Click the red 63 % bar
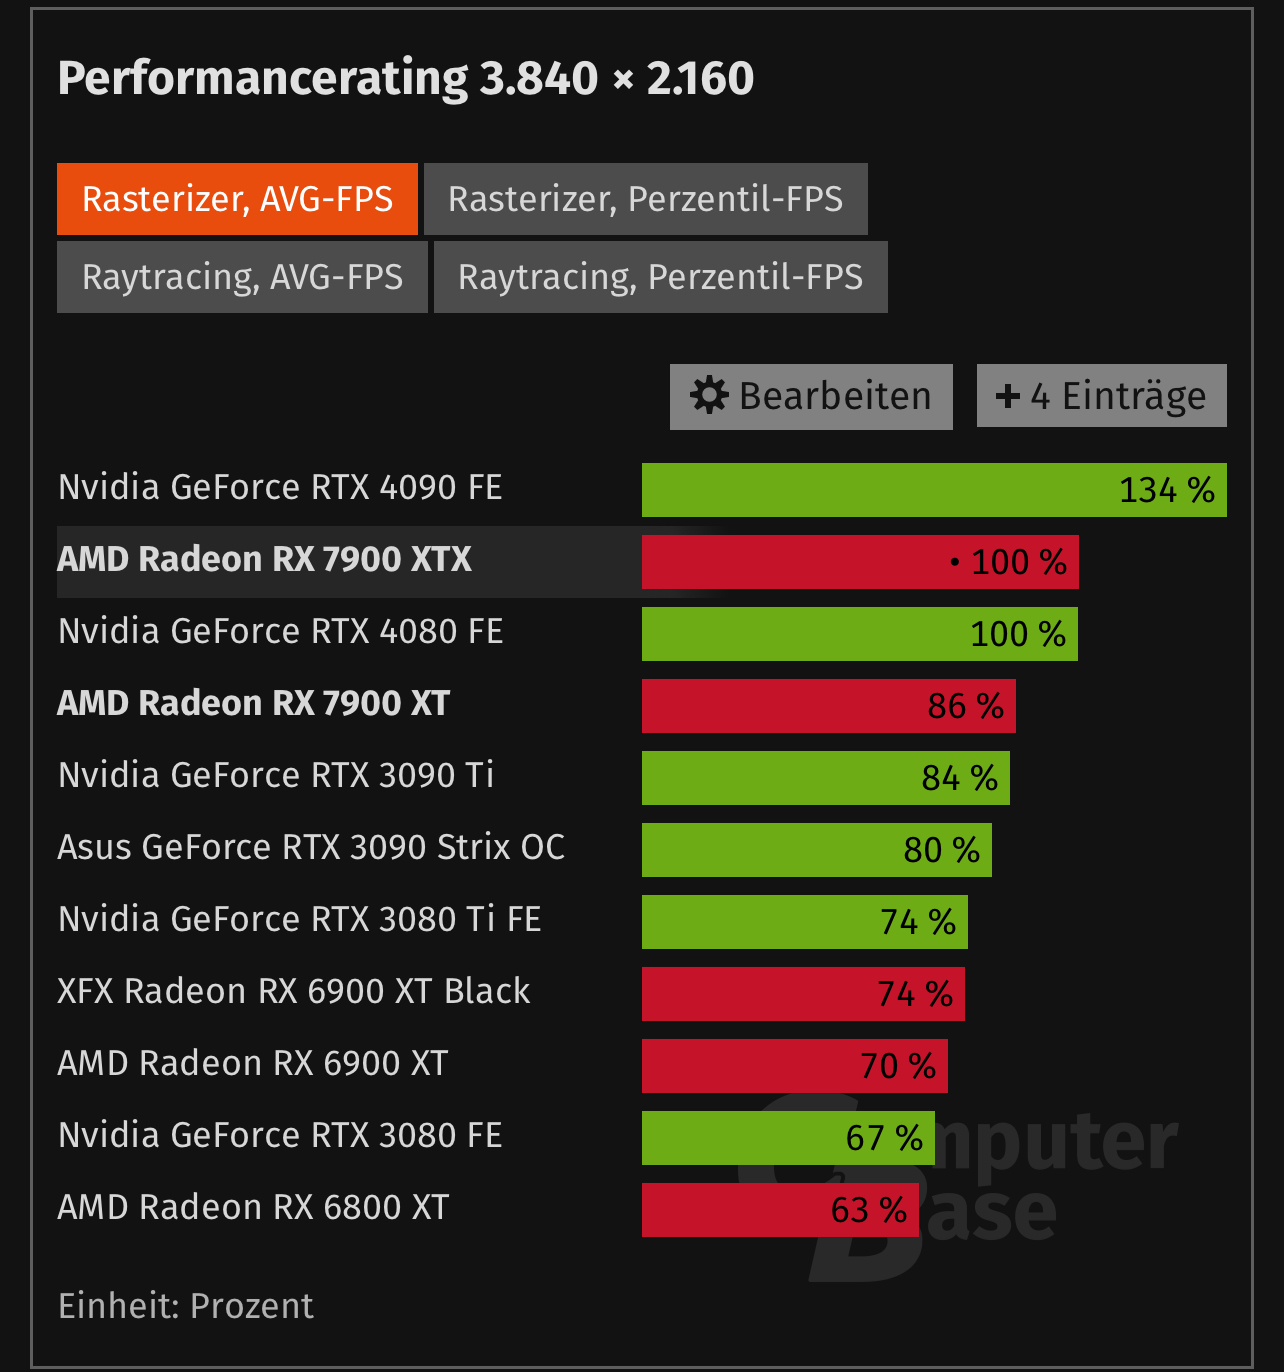The image size is (1284, 1372). pyautogui.click(x=780, y=1210)
